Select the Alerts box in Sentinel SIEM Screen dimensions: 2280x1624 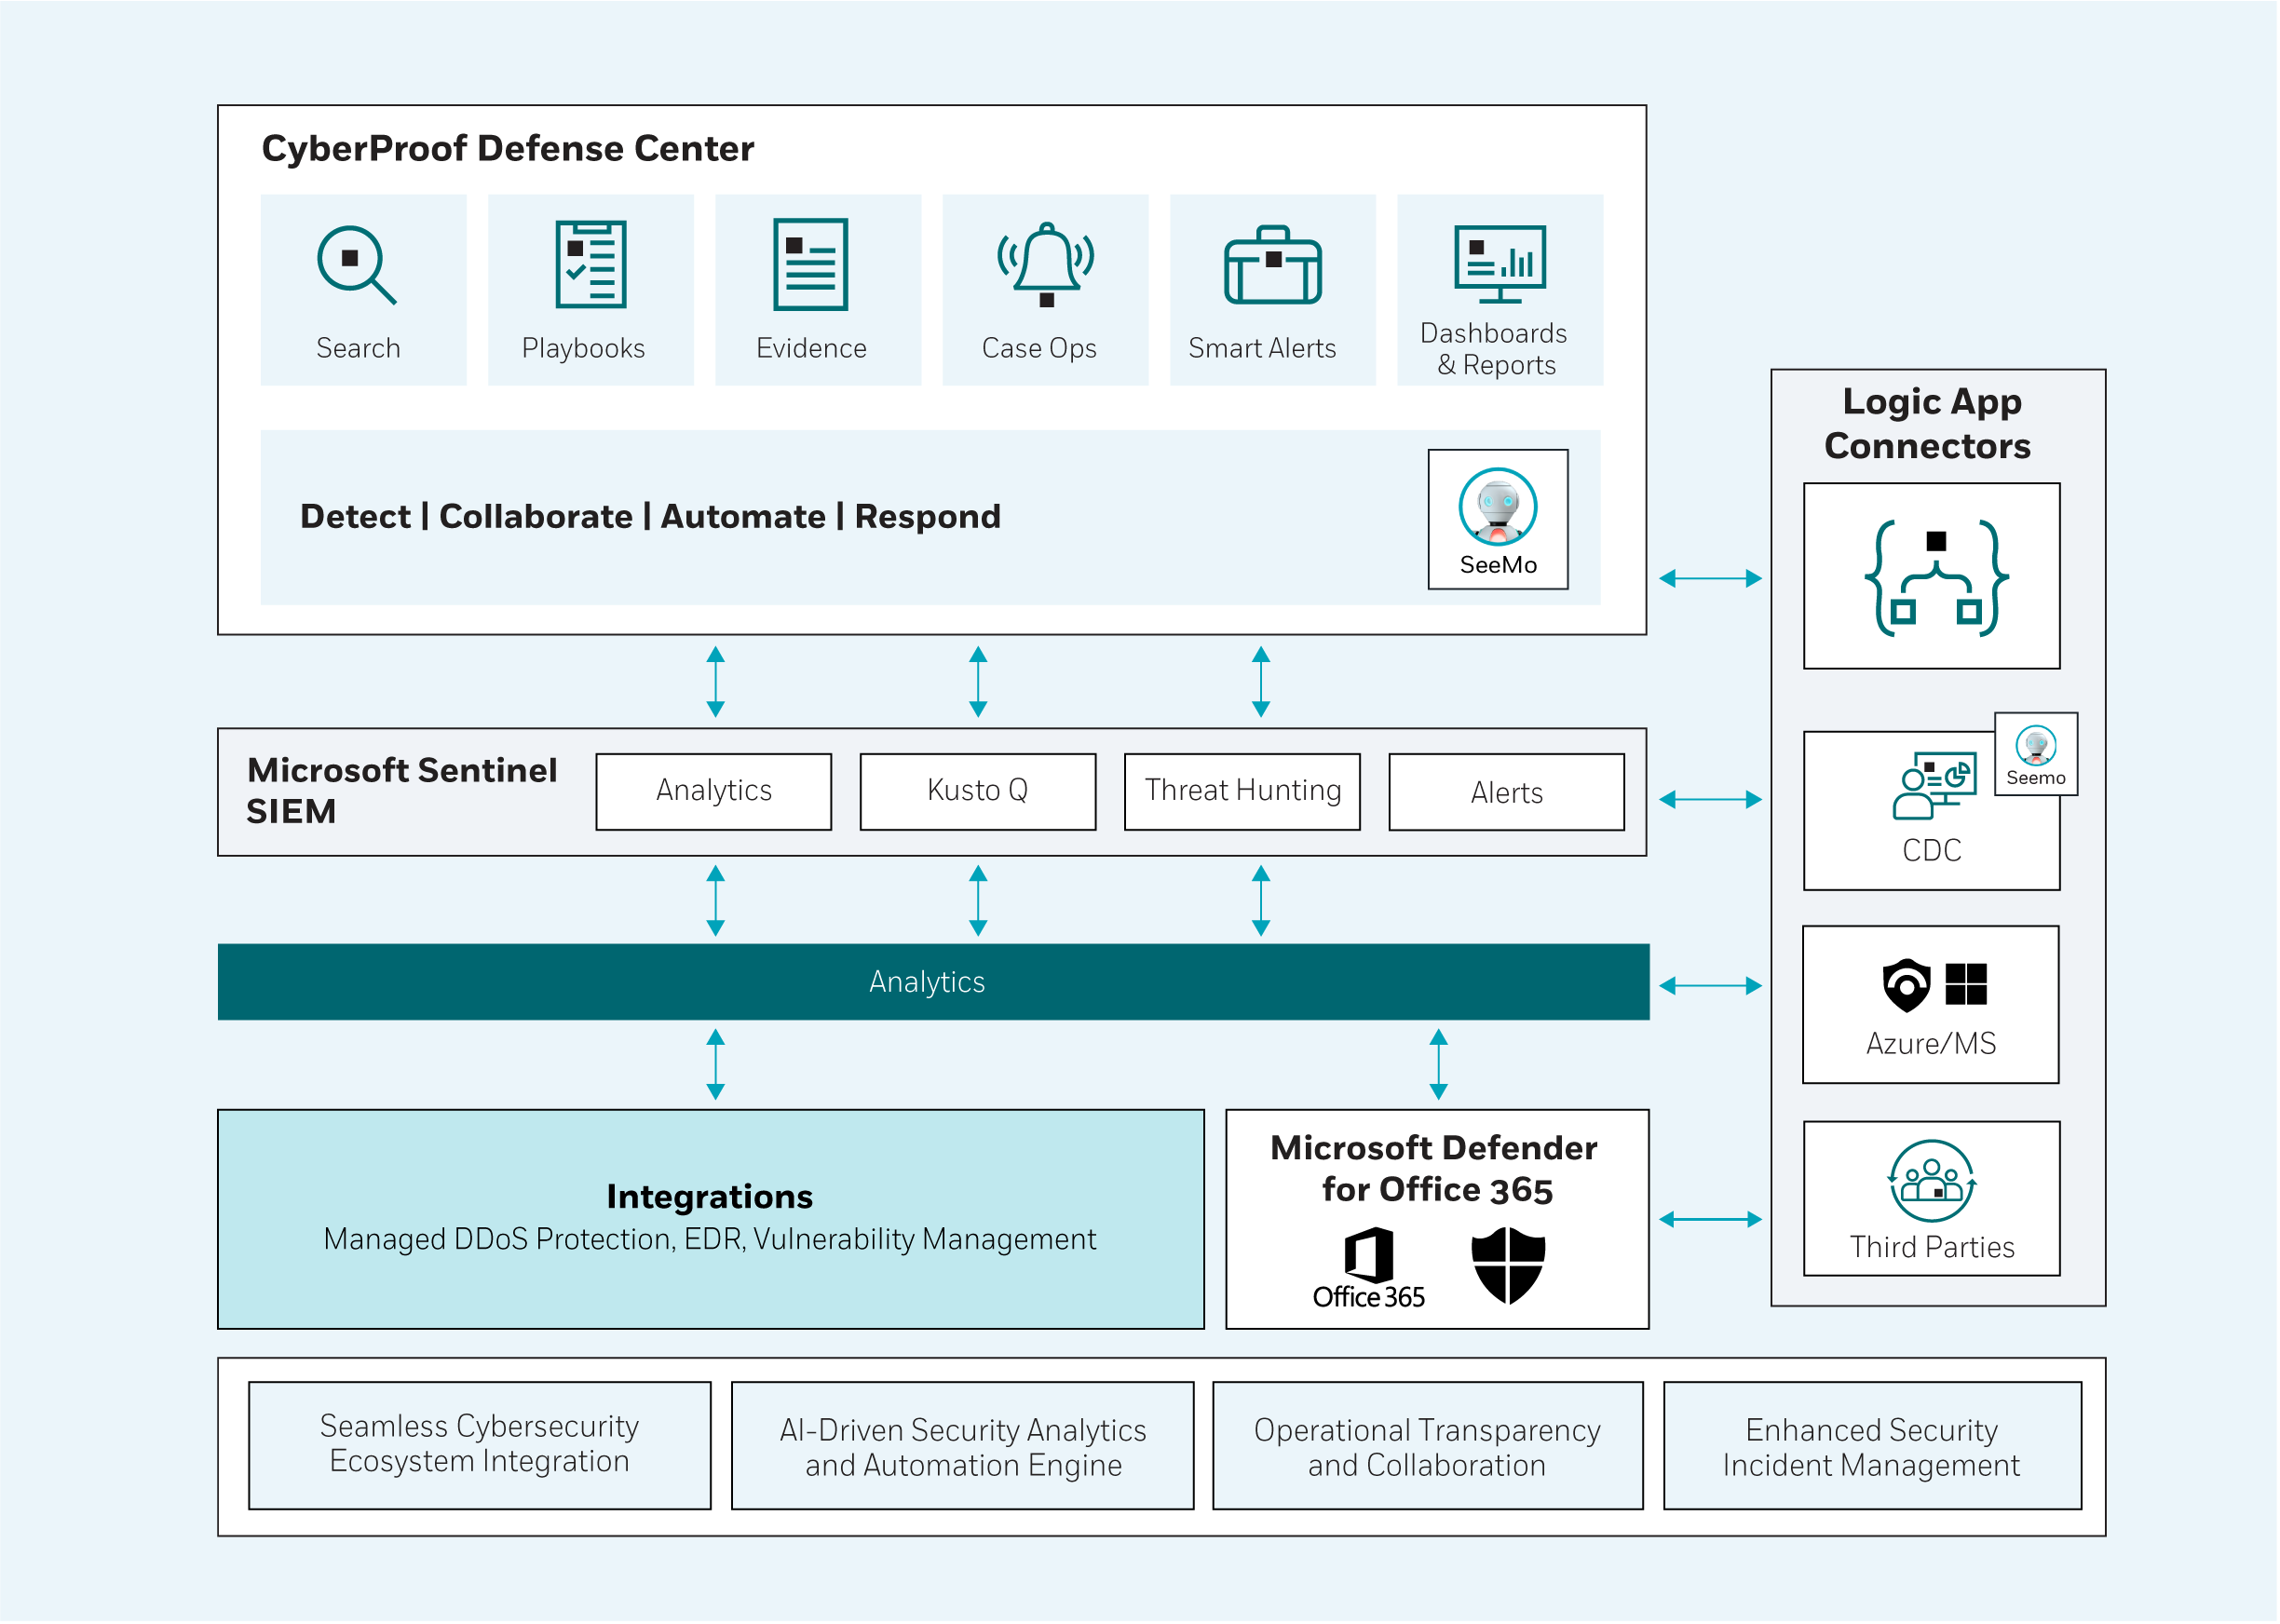tap(1505, 792)
